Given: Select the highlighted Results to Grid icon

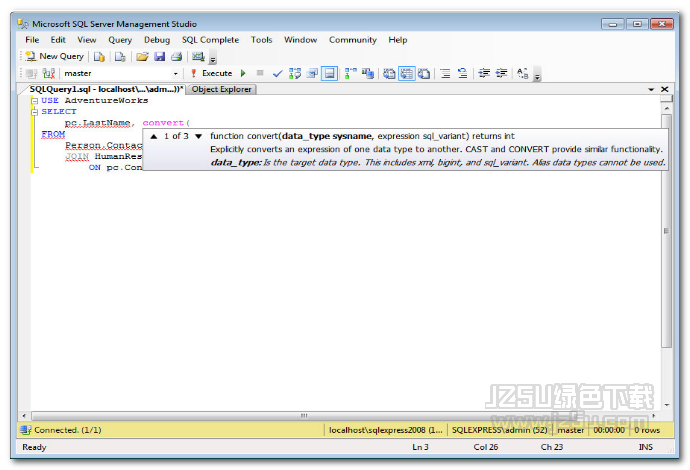Looking at the screenshot, I should [x=407, y=73].
